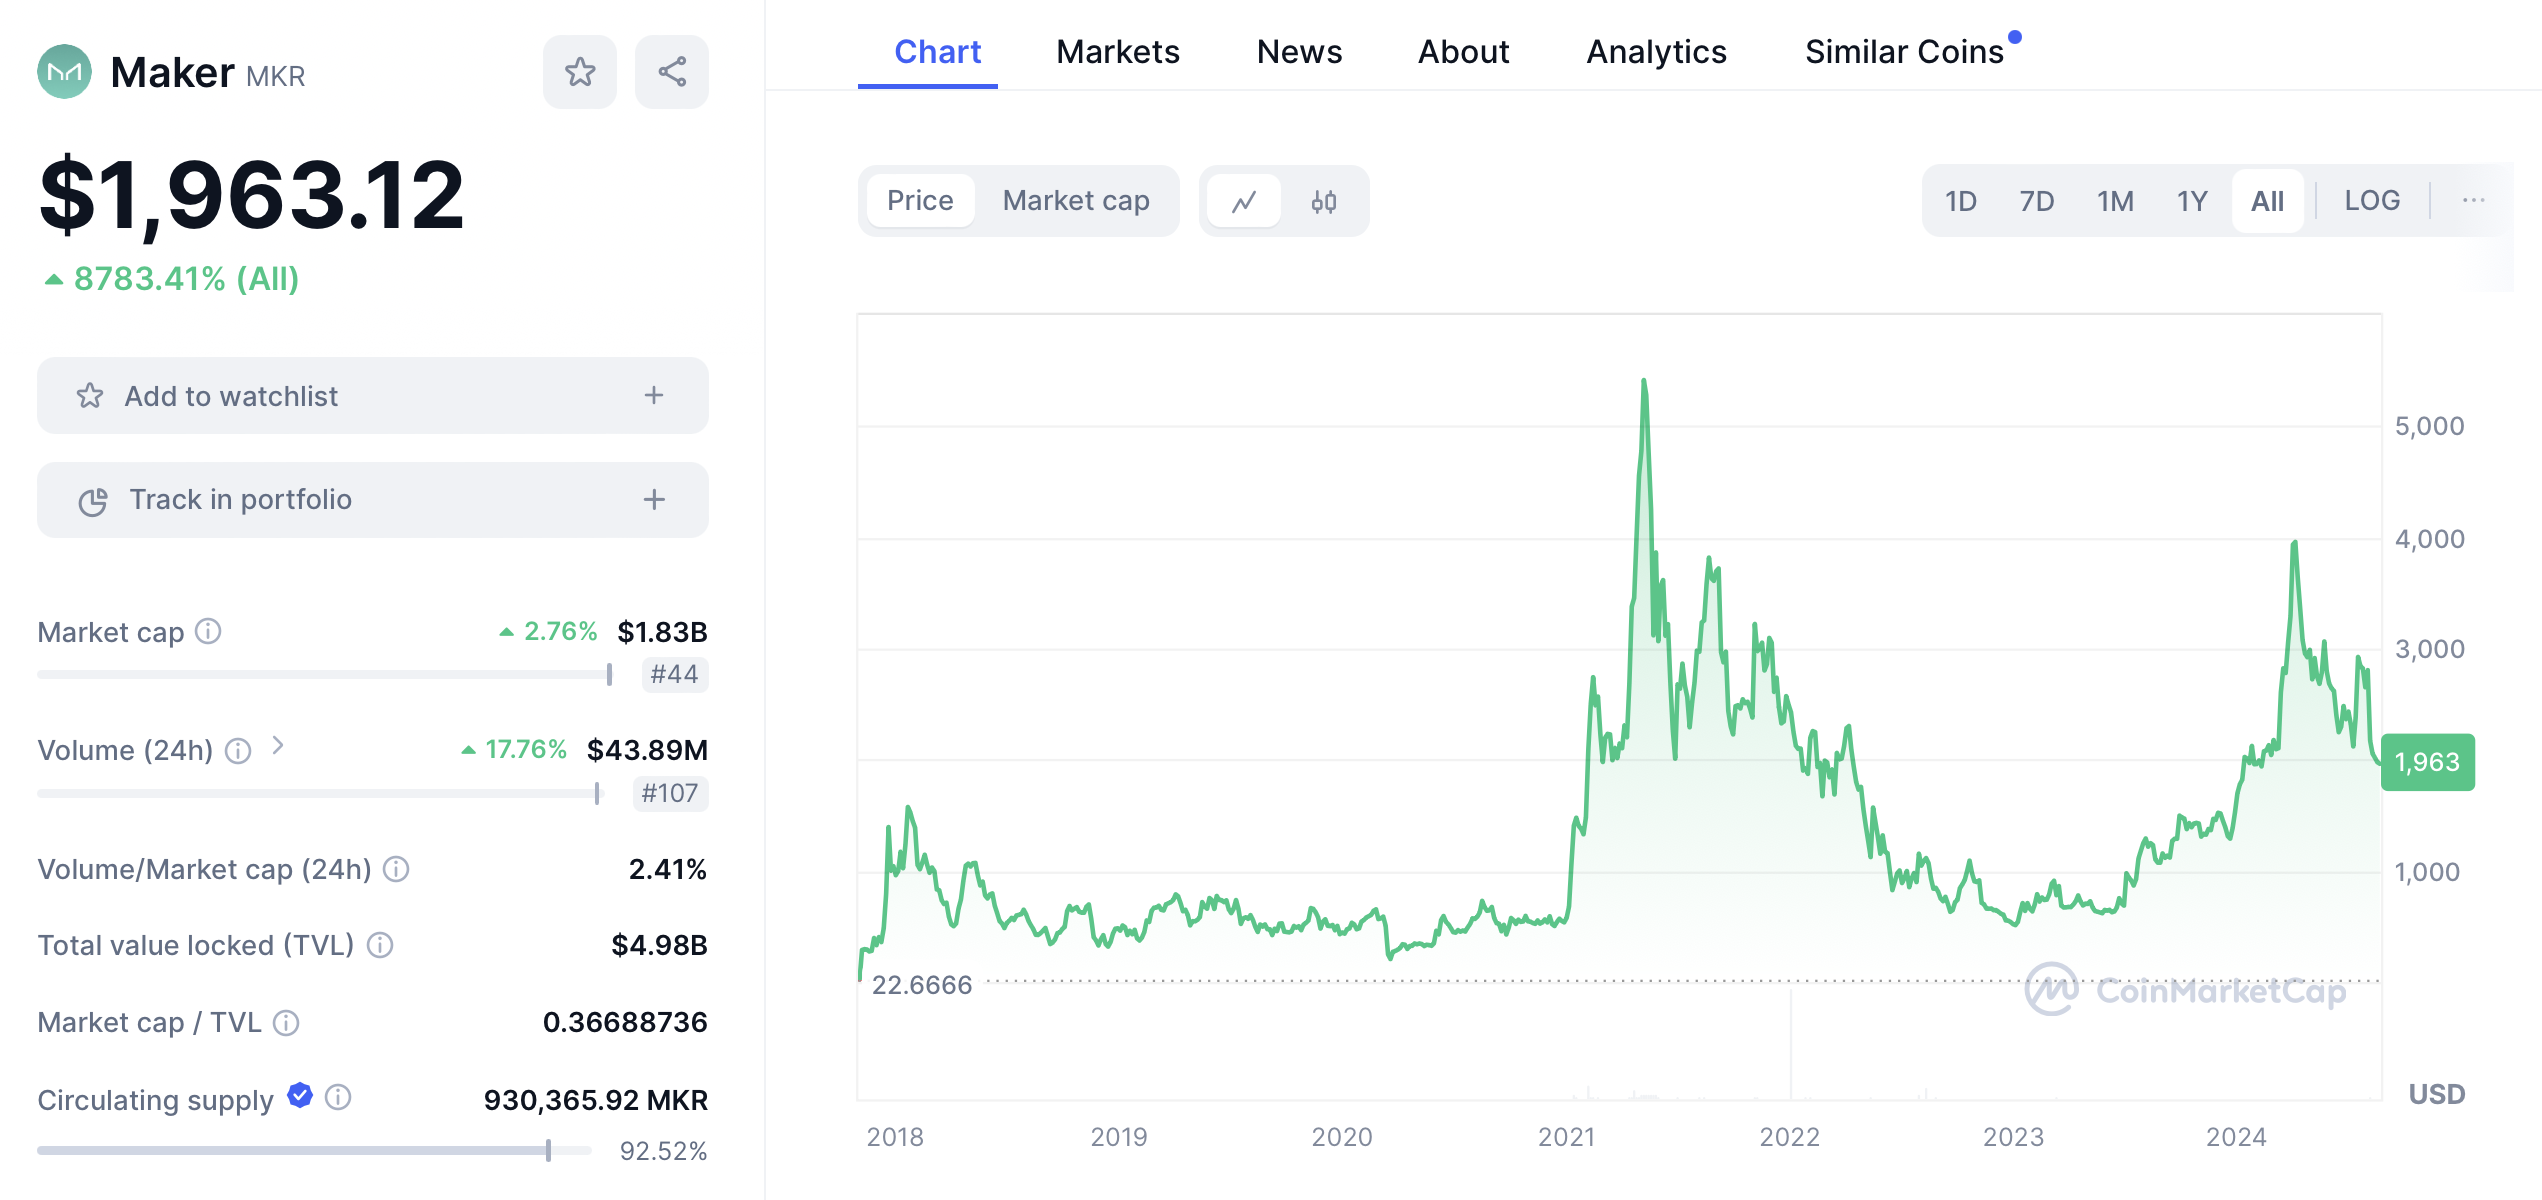Click the Market cap rank slider bar

point(325,675)
